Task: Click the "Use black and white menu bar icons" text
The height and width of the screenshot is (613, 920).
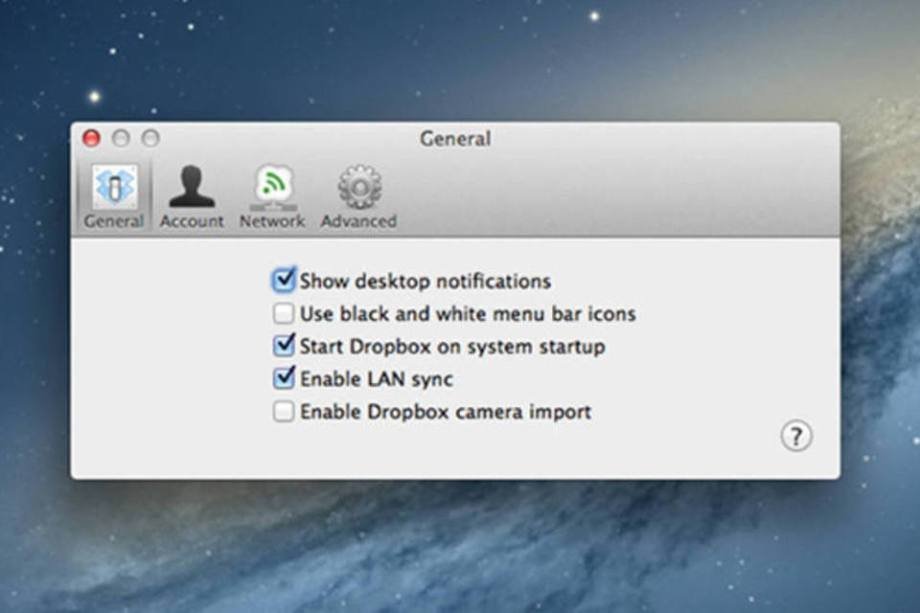Action: coord(467,314)
